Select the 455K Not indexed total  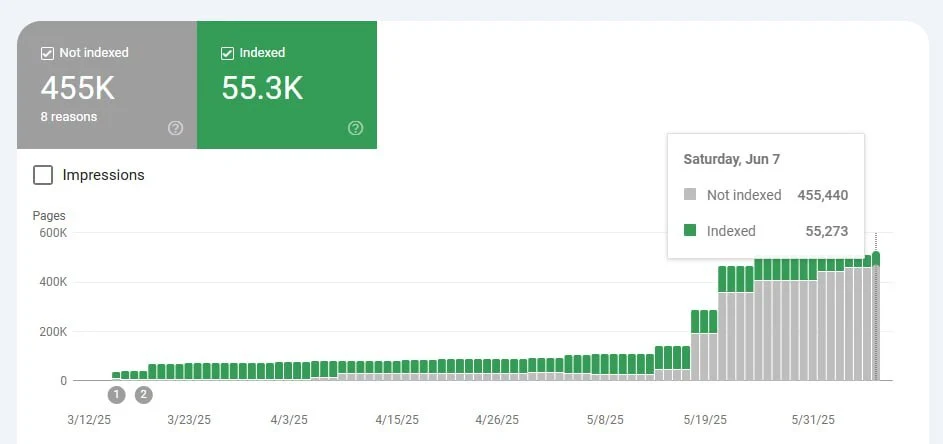[x=78, y=88]
